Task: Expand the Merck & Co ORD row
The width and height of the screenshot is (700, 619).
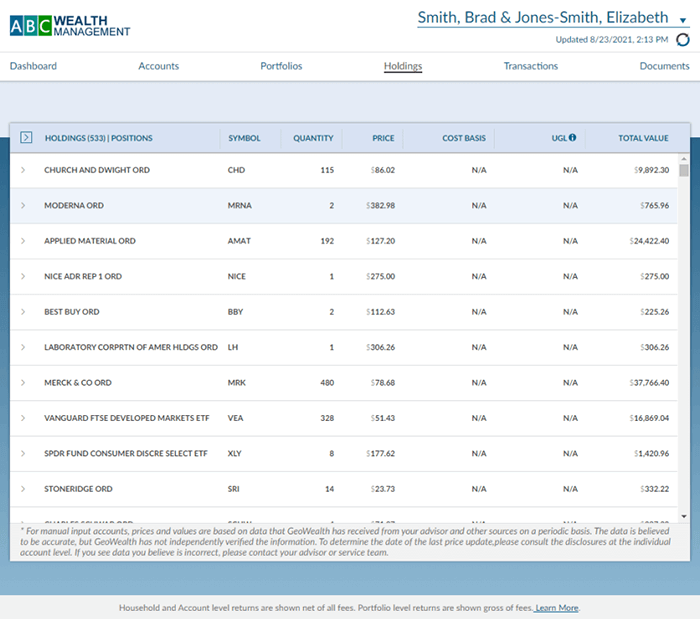Action: 23,382
